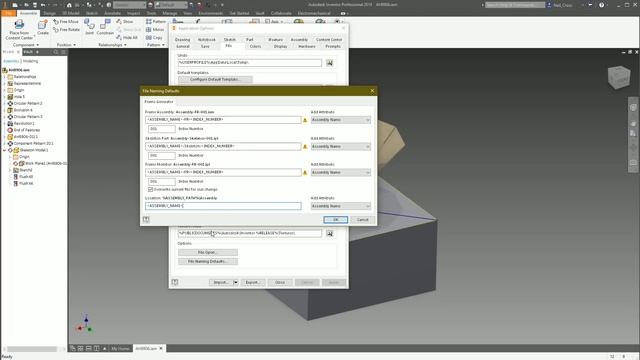Select End of Features in model browser
640x360 pixels.
27,130
